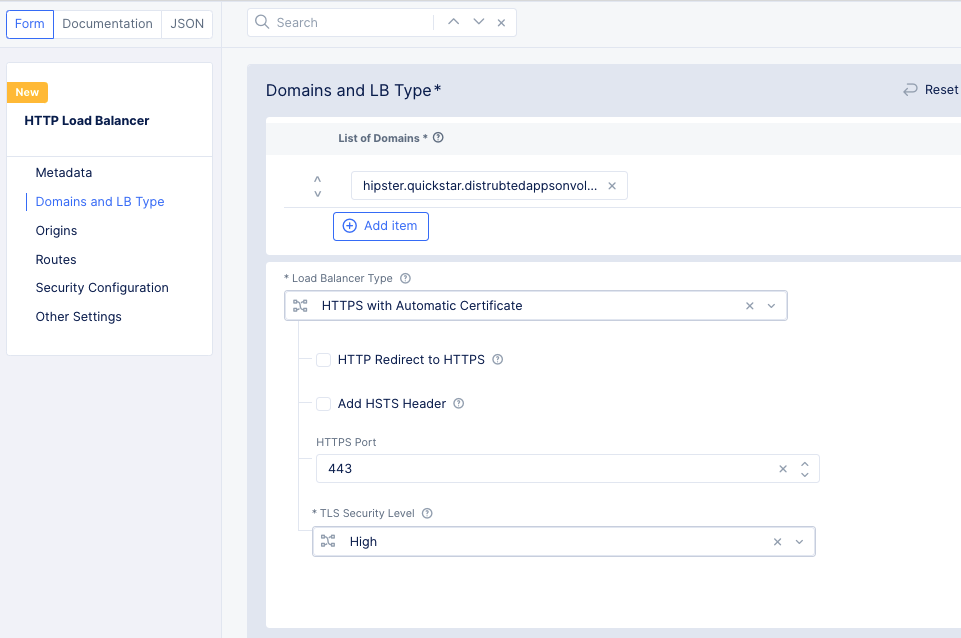Click the search magnifier icon
Viewport: 961px width, 638px height.
point(261,21)
